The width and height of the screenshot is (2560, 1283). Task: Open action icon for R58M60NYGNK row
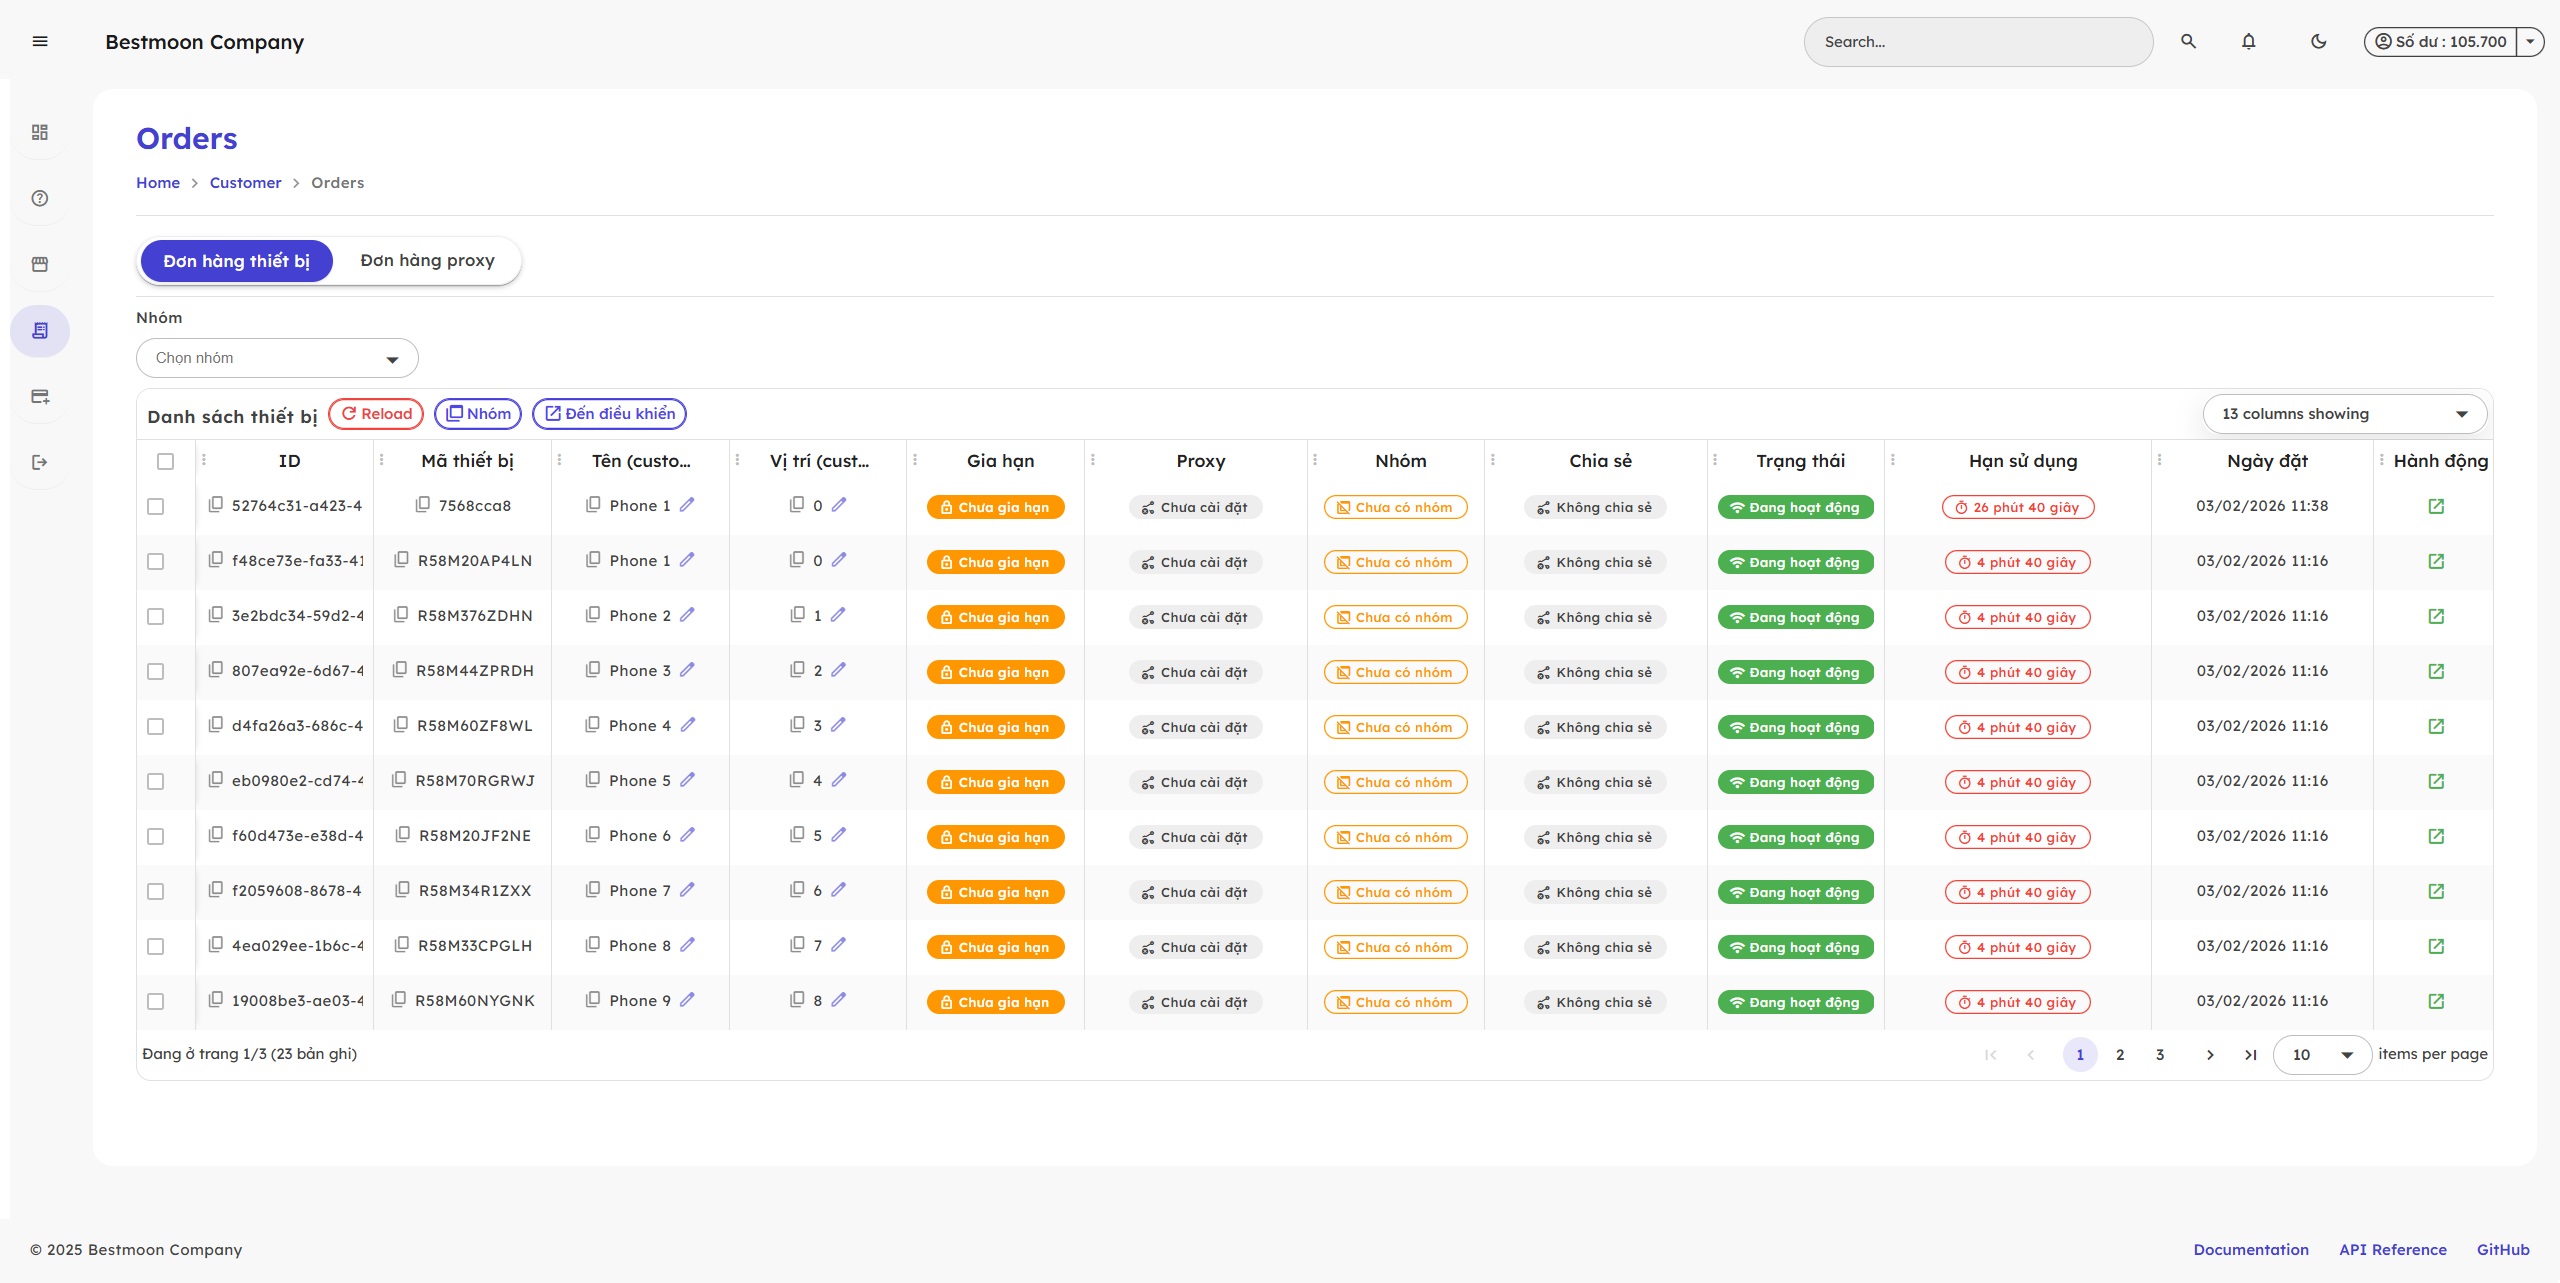[2436, 1001]
